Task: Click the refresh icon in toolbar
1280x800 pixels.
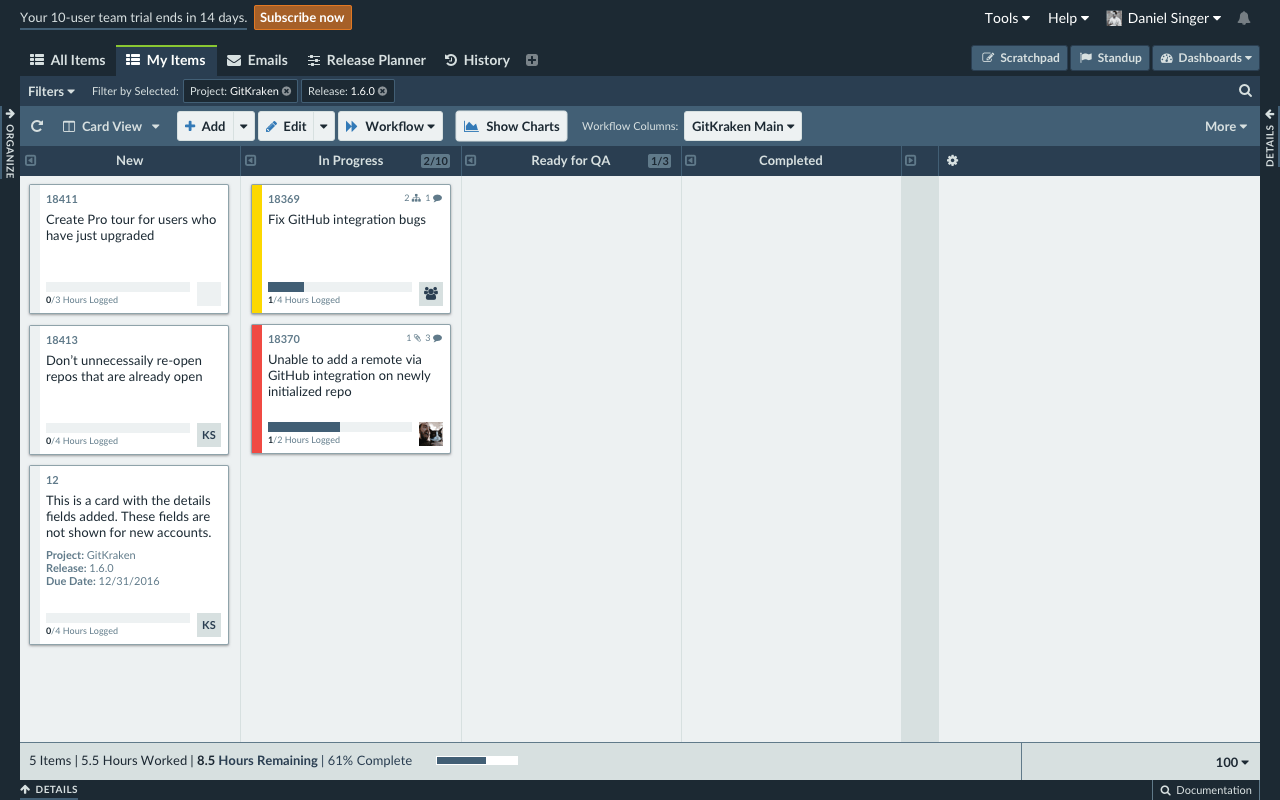Action: tap(37, 126)
